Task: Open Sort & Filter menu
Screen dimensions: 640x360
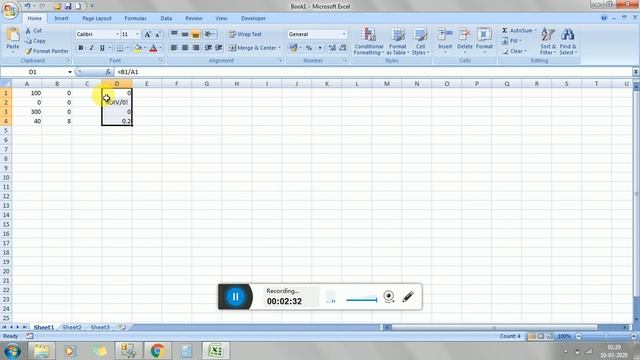Action: [x=548, y=41]
